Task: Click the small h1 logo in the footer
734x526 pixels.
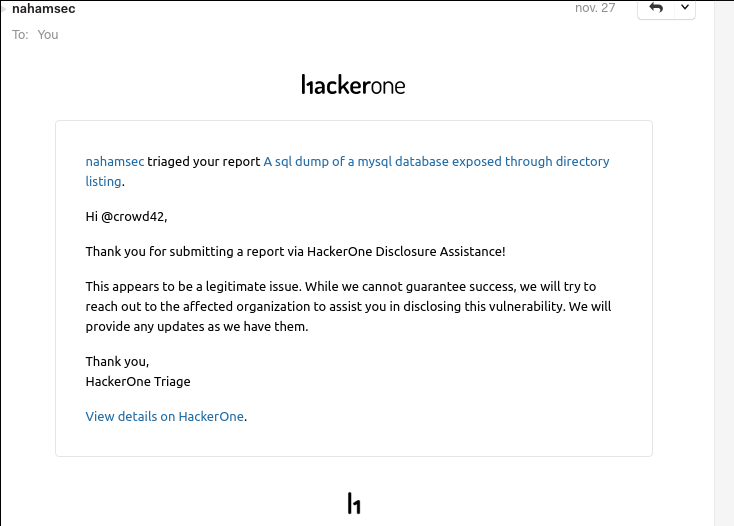Action: pyautogui.click(x=353, y=503)
